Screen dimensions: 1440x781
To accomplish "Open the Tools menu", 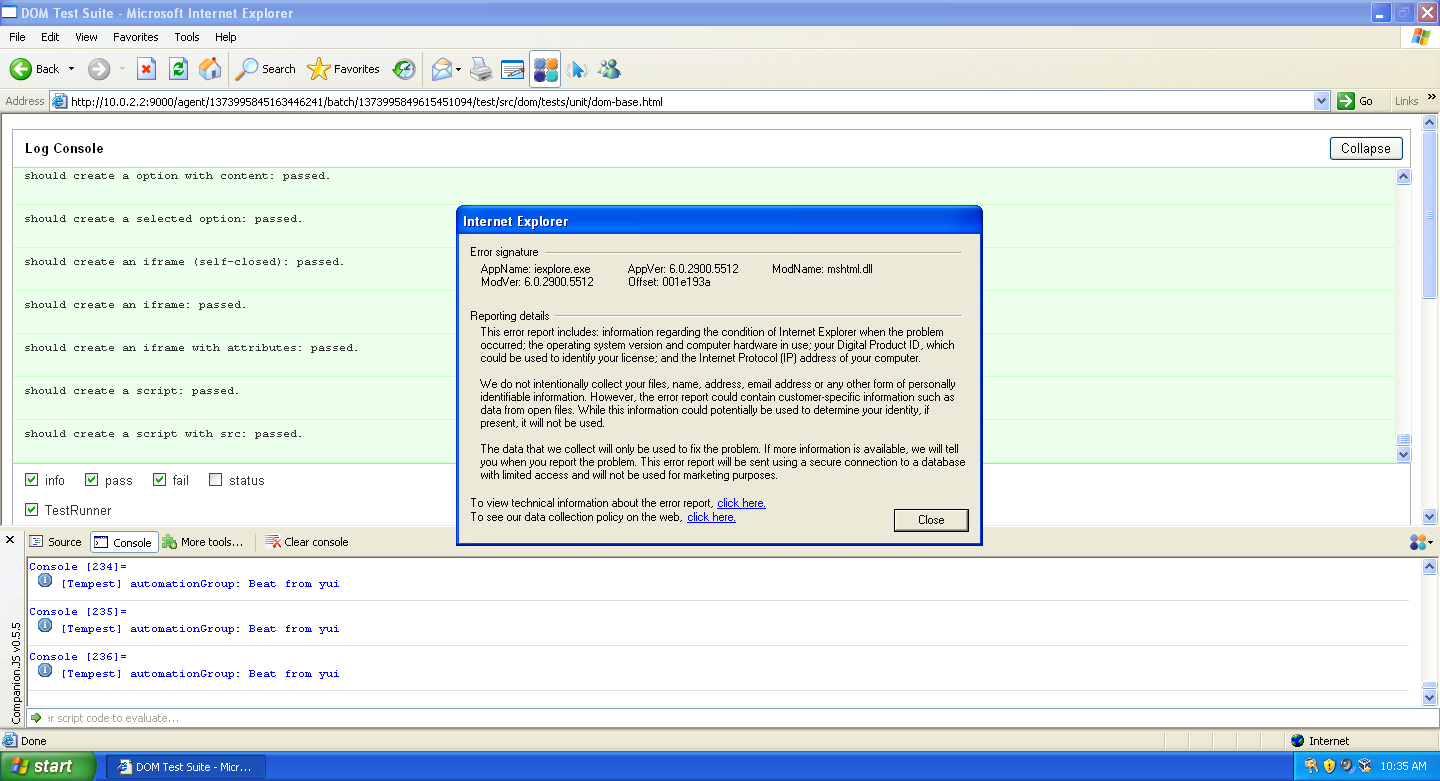I will (x=187, y=37).
